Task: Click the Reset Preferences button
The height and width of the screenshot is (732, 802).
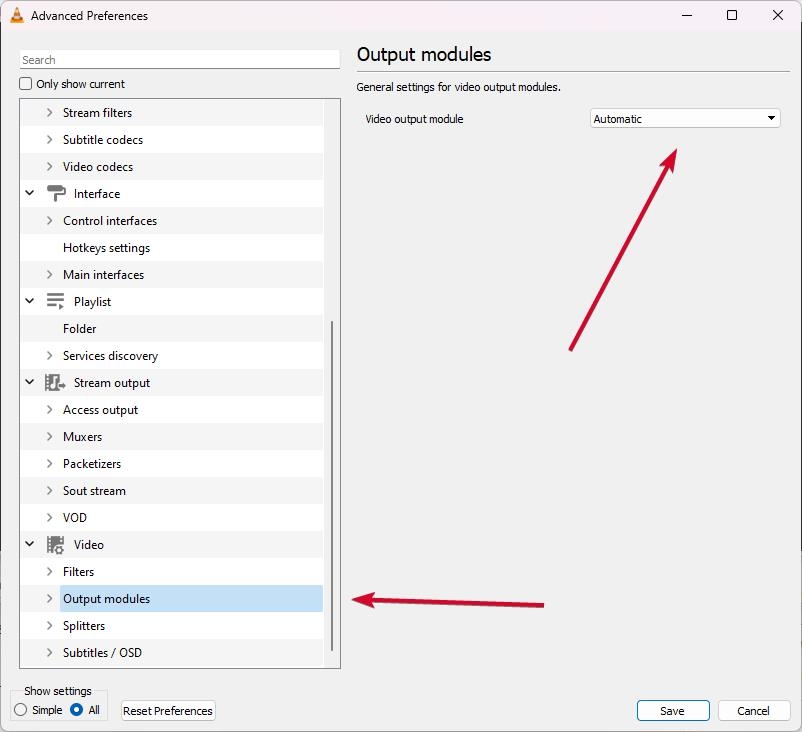Action: [x=168, y=711]
